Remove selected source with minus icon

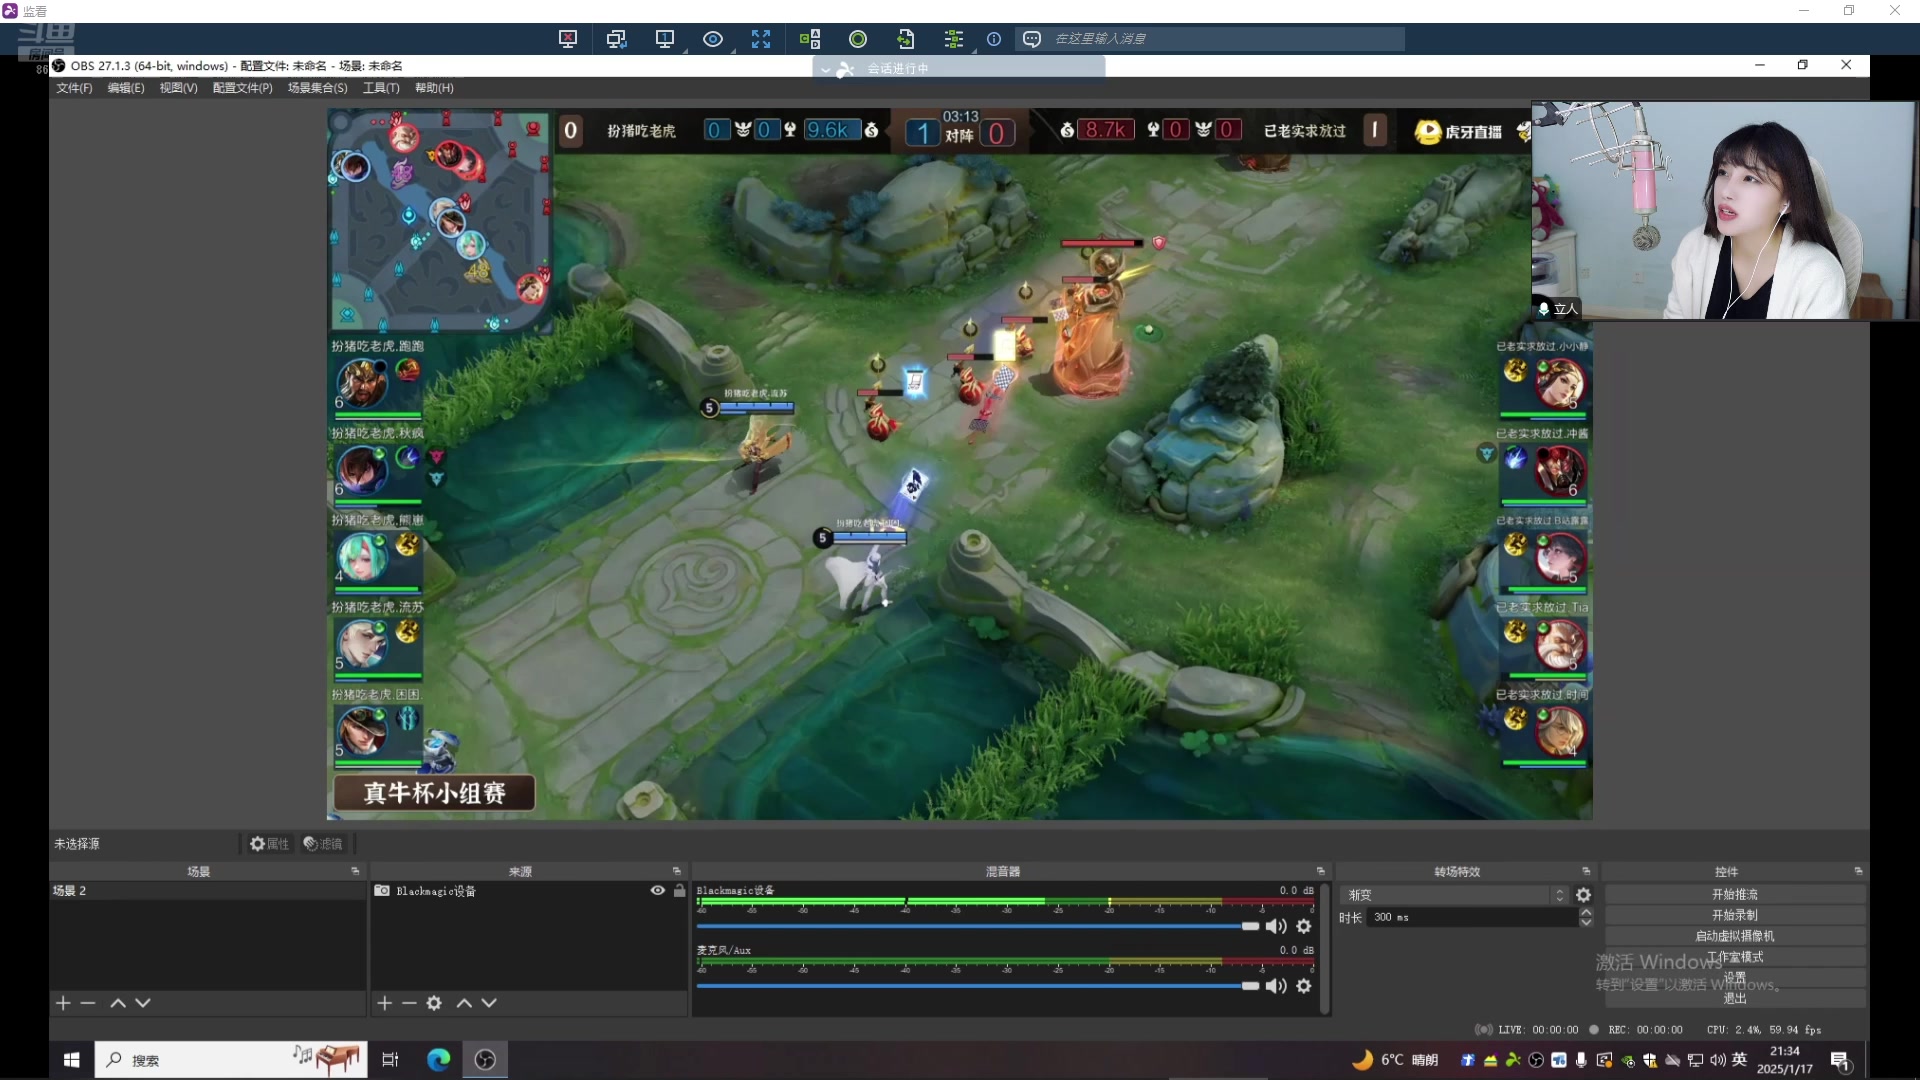[409, 1003]
